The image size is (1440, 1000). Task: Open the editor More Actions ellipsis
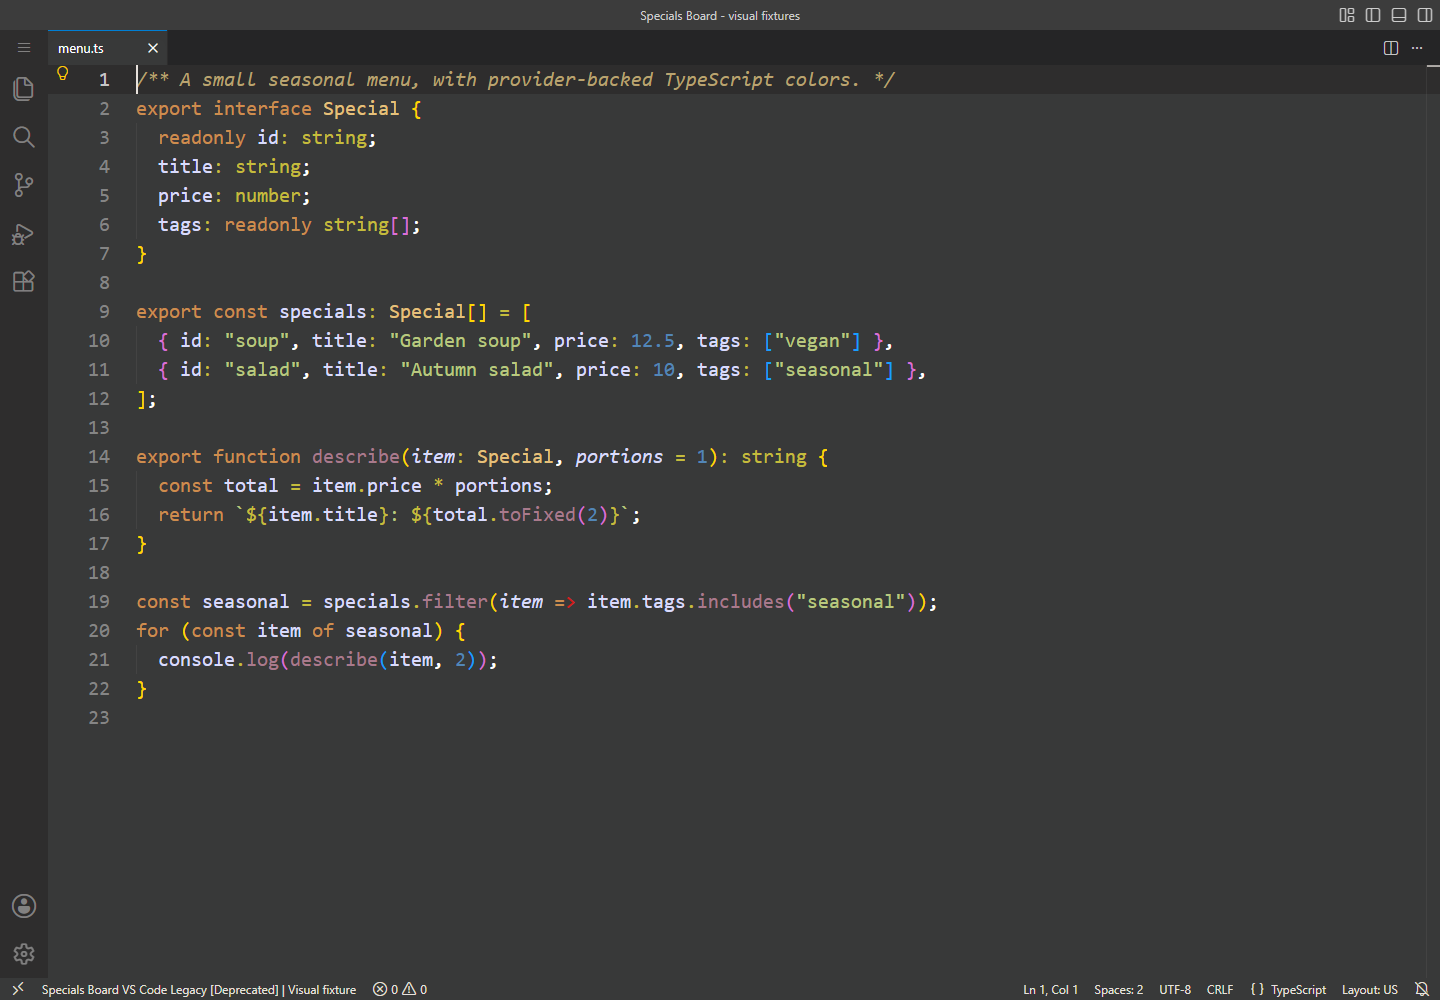pyautogui.click(x=1417, y=48)
